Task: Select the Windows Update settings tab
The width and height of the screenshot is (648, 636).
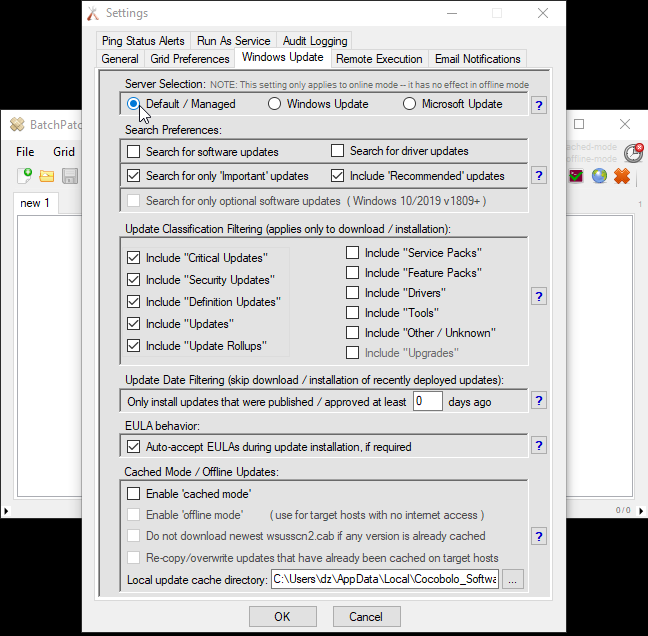Action: pos(283,57)
